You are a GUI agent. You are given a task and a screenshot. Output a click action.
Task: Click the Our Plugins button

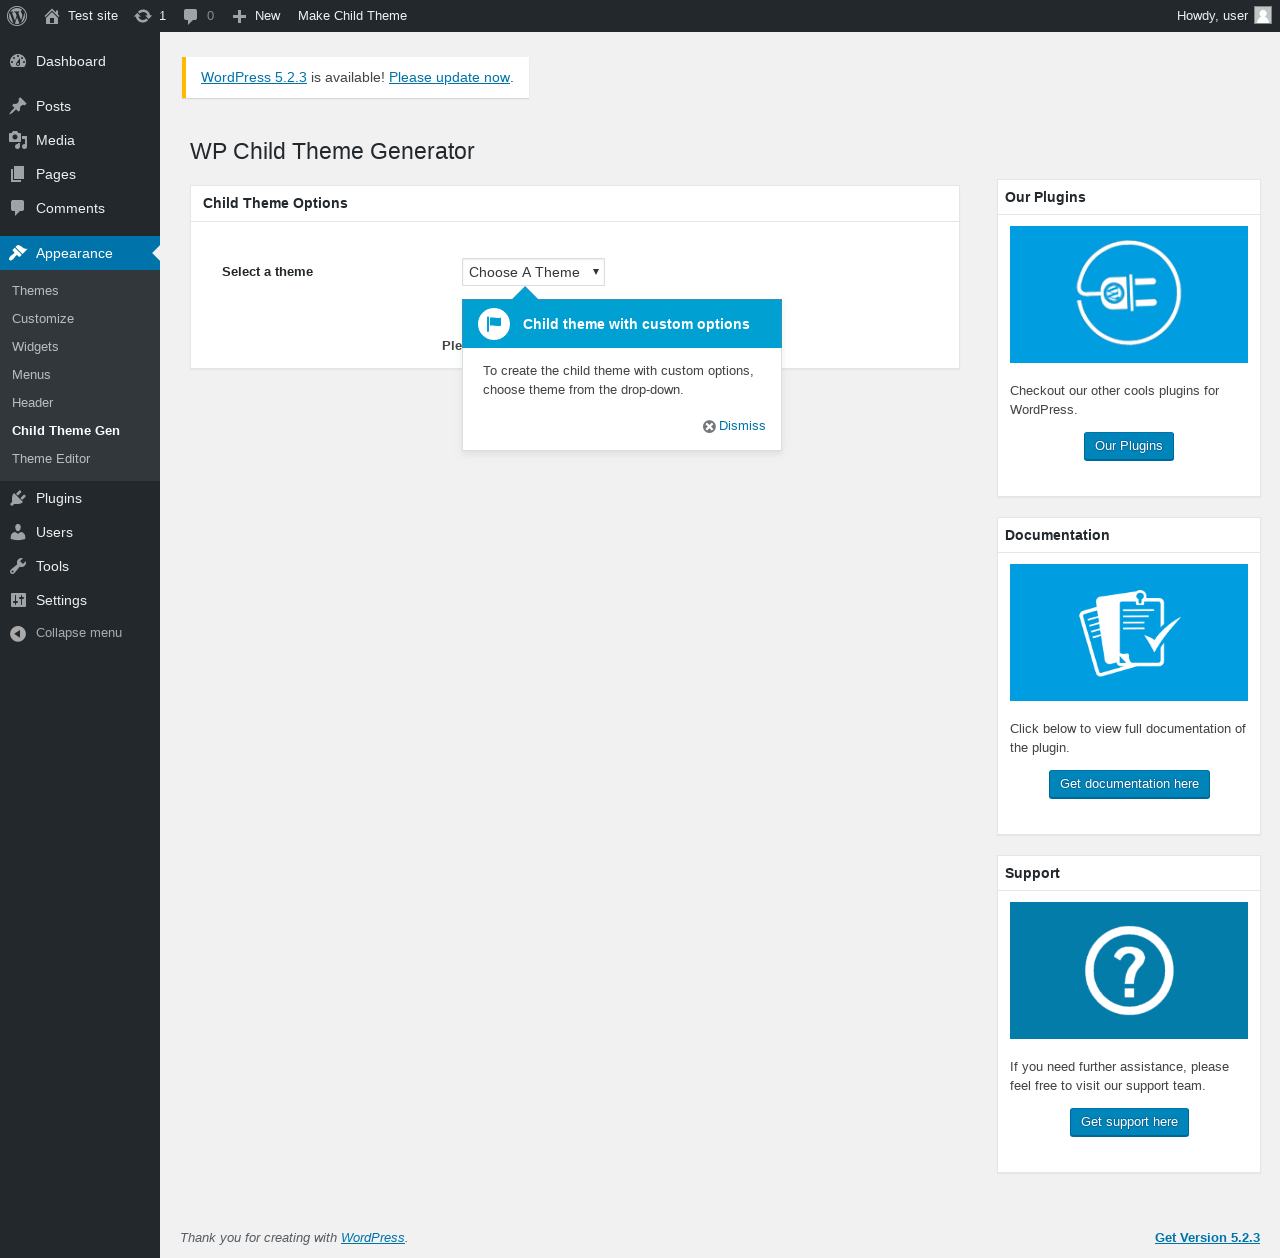click(x=1129, y=446)
